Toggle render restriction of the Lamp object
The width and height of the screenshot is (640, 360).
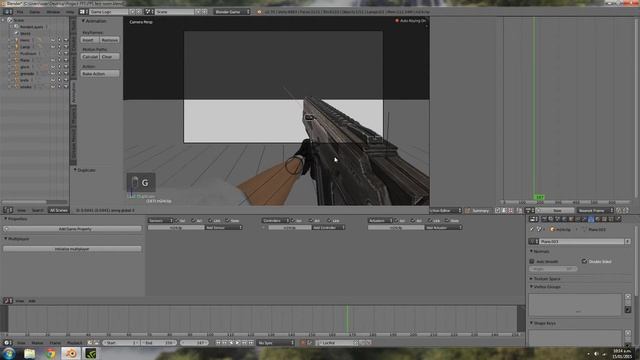pos(66,47)
